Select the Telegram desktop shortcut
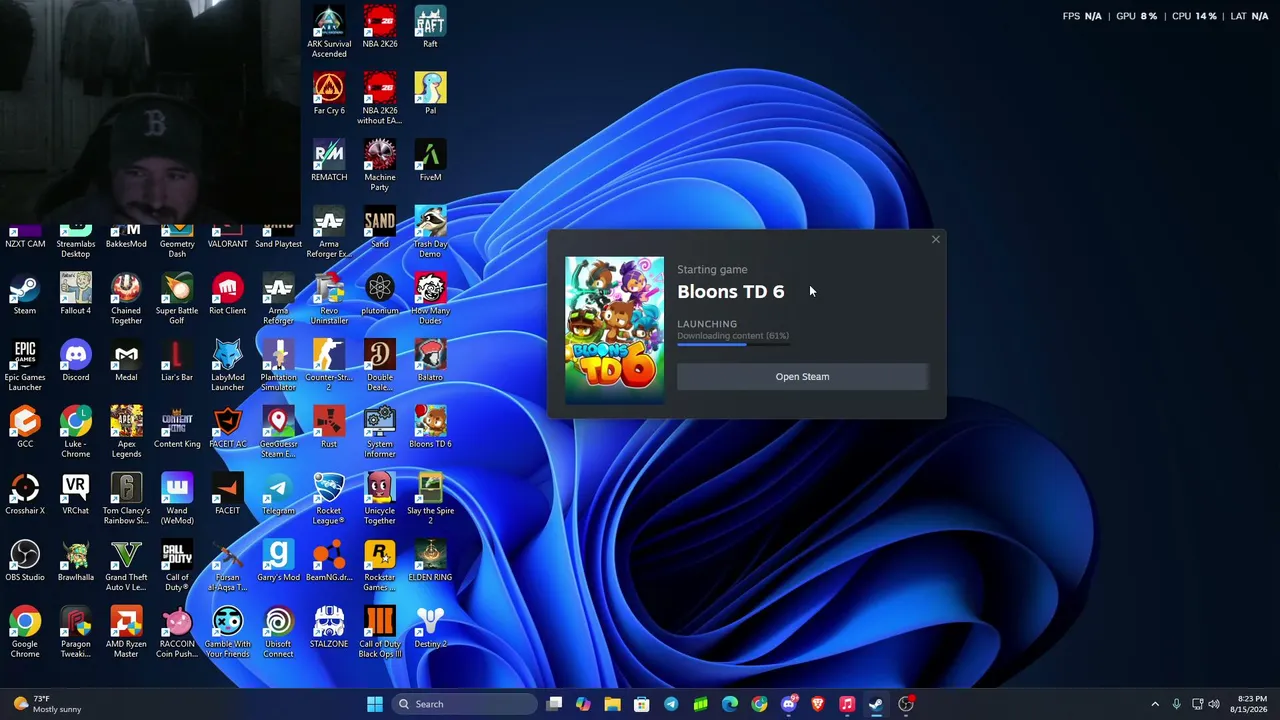This screenshot has width=1280, height=720. pos(278,496)
